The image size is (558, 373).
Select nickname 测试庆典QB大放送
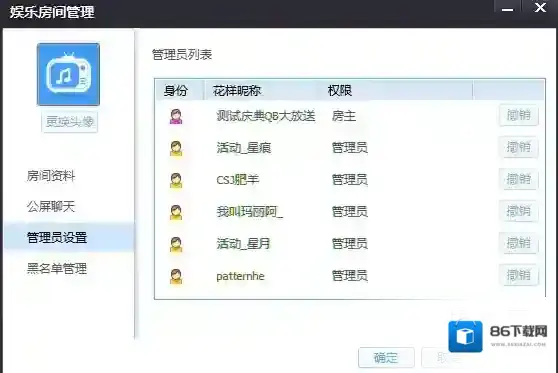[x=266, y=116]
